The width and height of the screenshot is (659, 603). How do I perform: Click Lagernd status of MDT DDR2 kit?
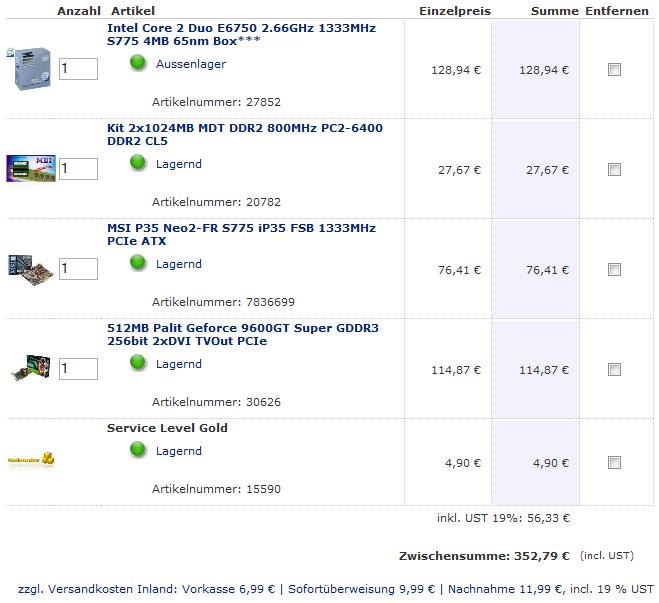coord(179,164)
